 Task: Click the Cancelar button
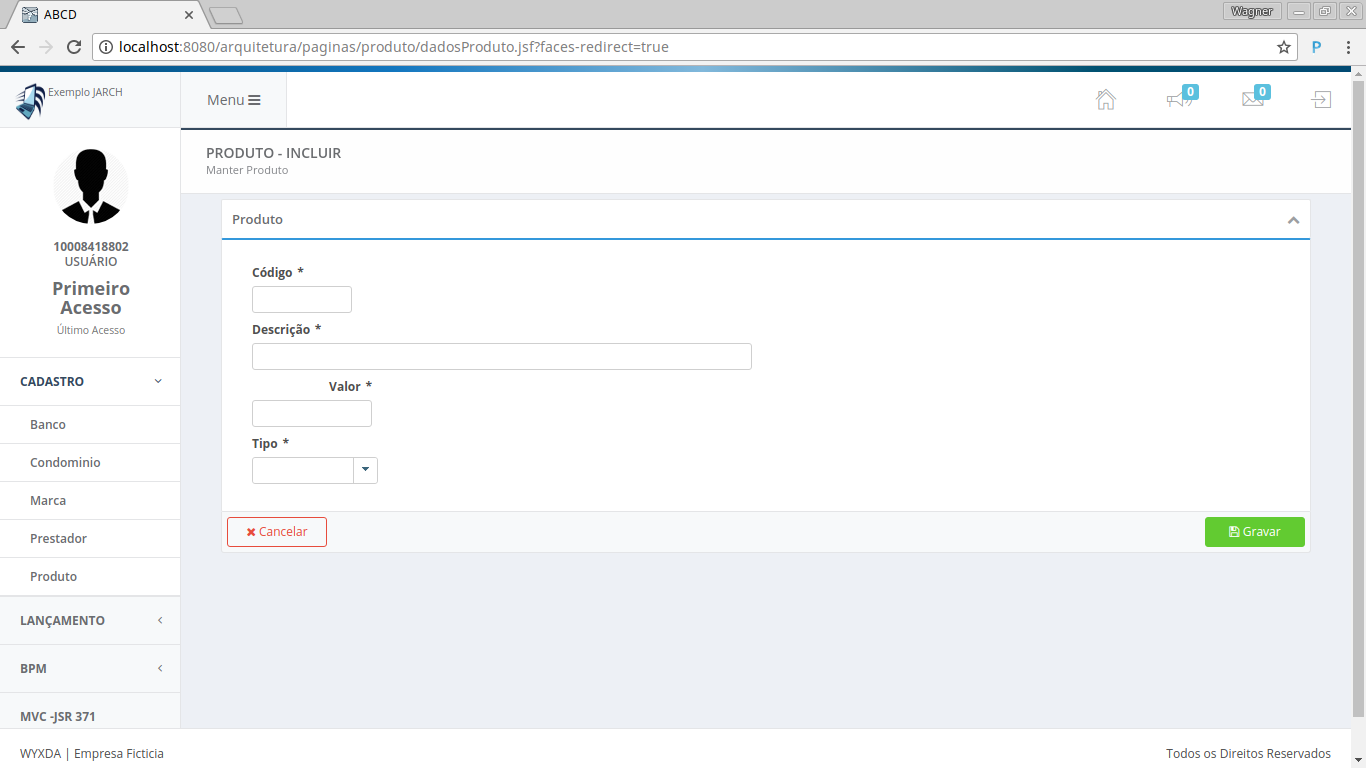coord(277,532)
